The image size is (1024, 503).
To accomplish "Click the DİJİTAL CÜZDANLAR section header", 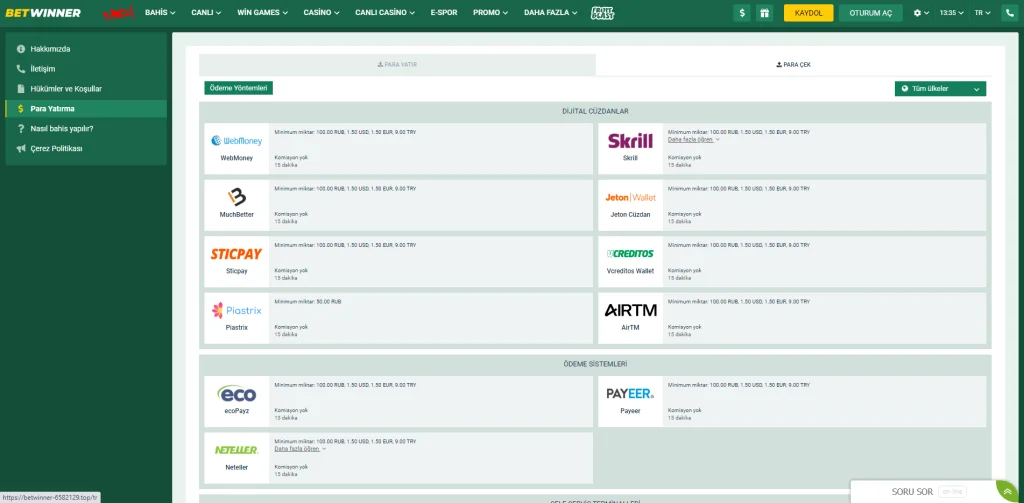I will pyautogui.click(x=595, y=112).
